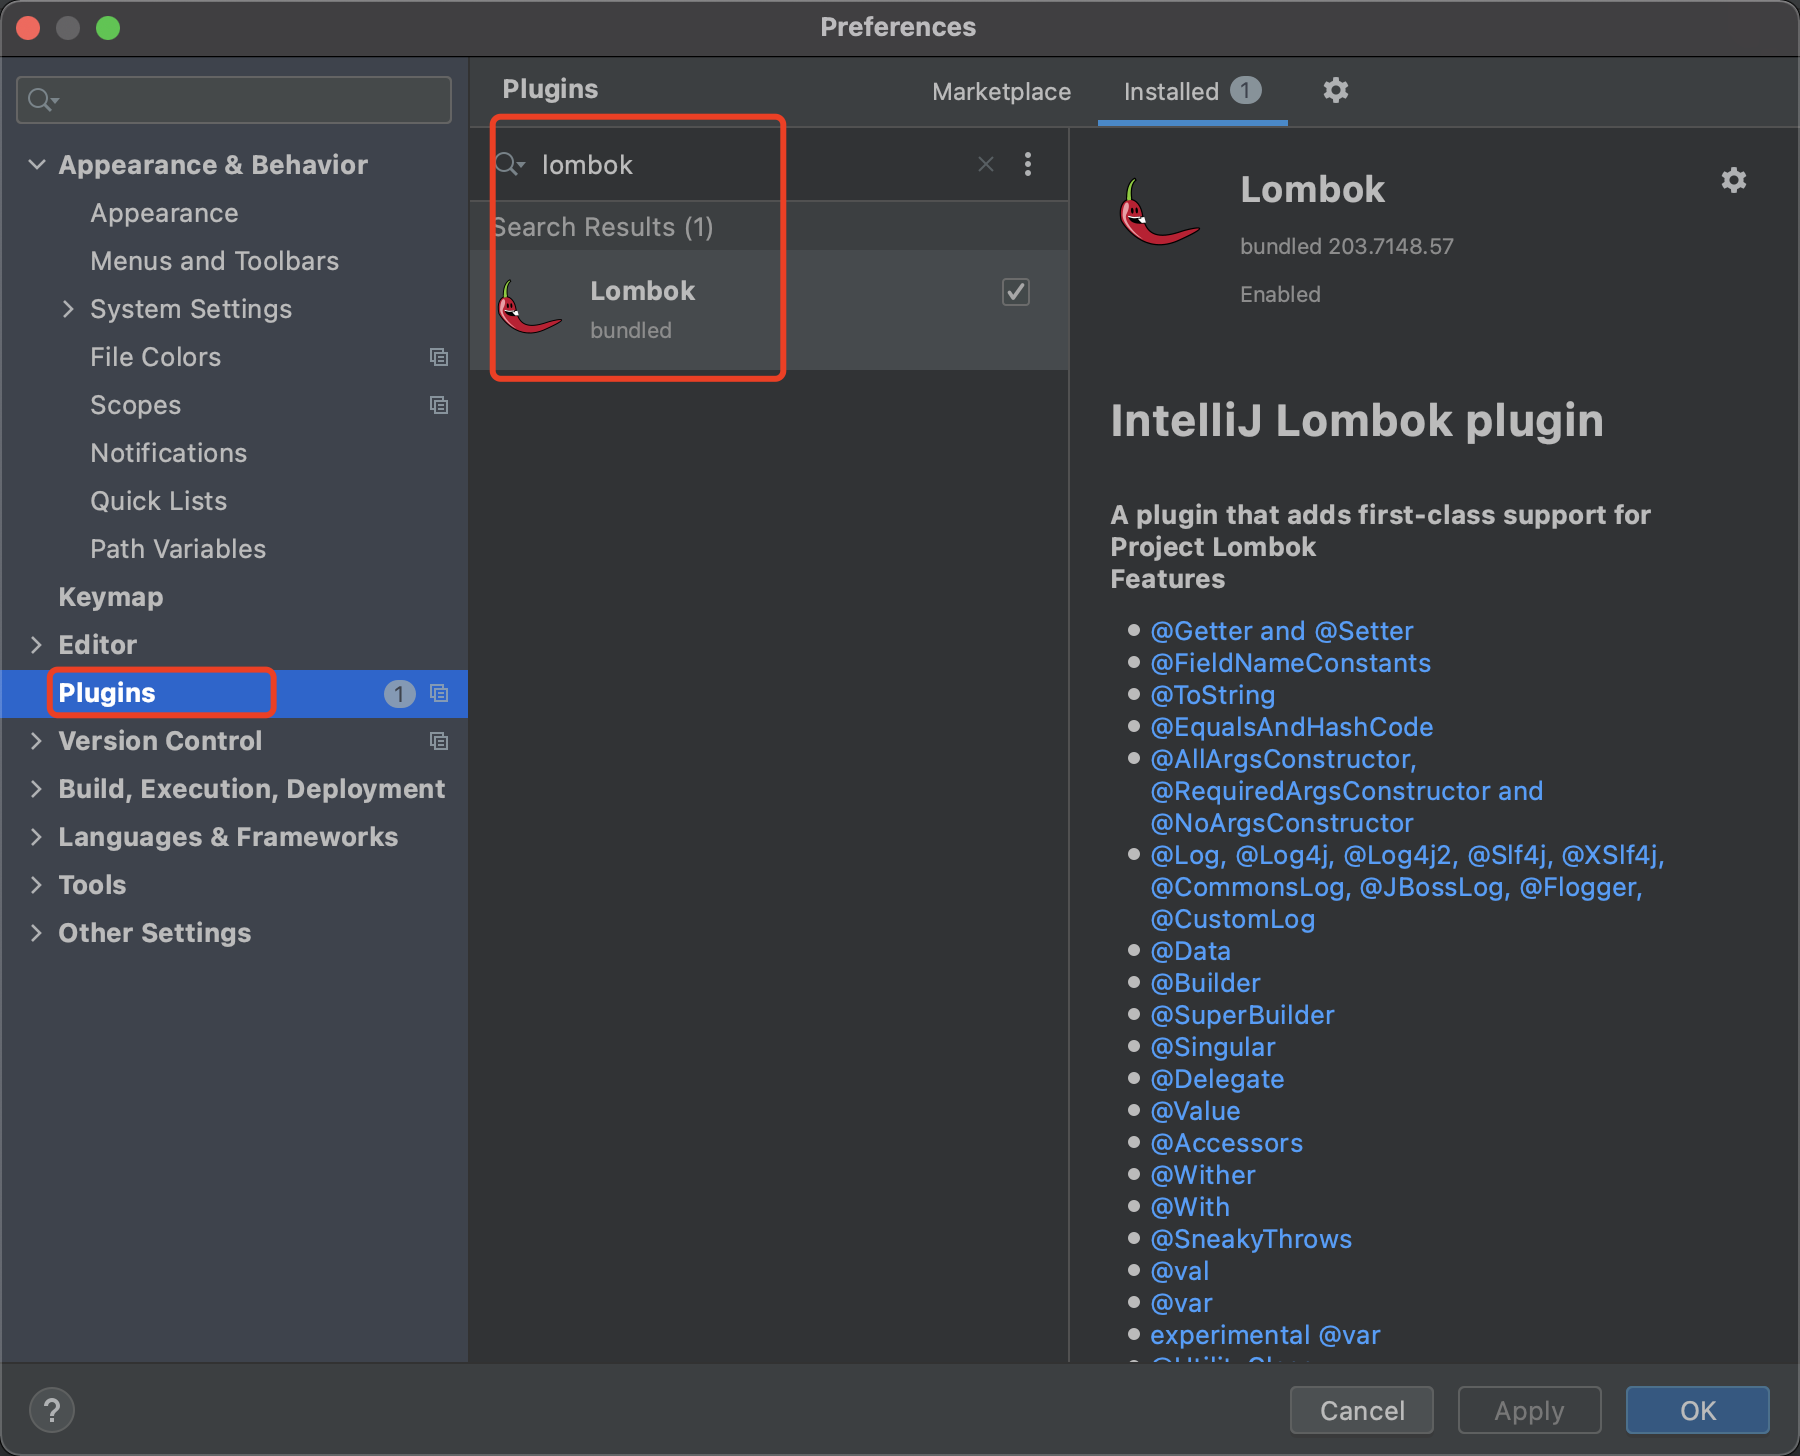
Task: Open the @Builder link
Action: pyautogui.click(x=1205, y=983)
